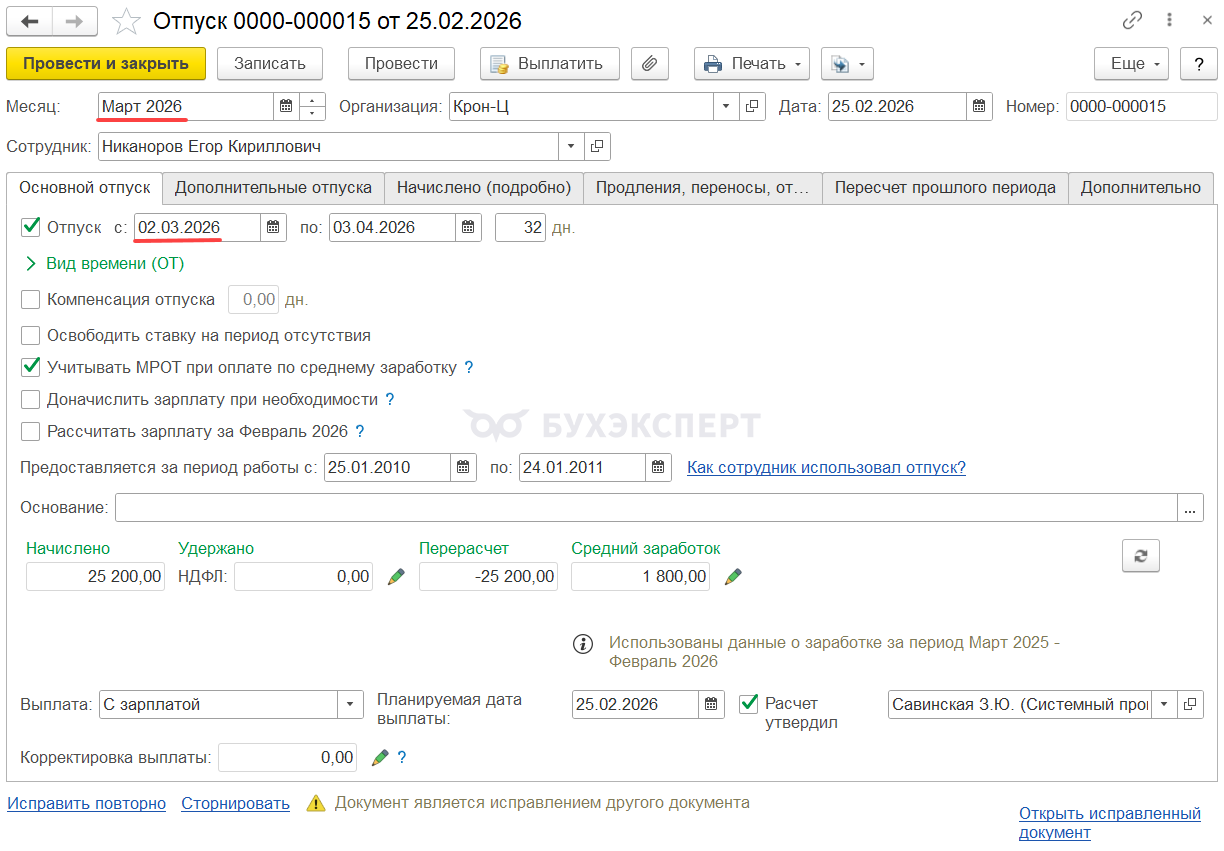Click Провести button
This screenshot has height=851, width=1224.
tap(401, 63)
